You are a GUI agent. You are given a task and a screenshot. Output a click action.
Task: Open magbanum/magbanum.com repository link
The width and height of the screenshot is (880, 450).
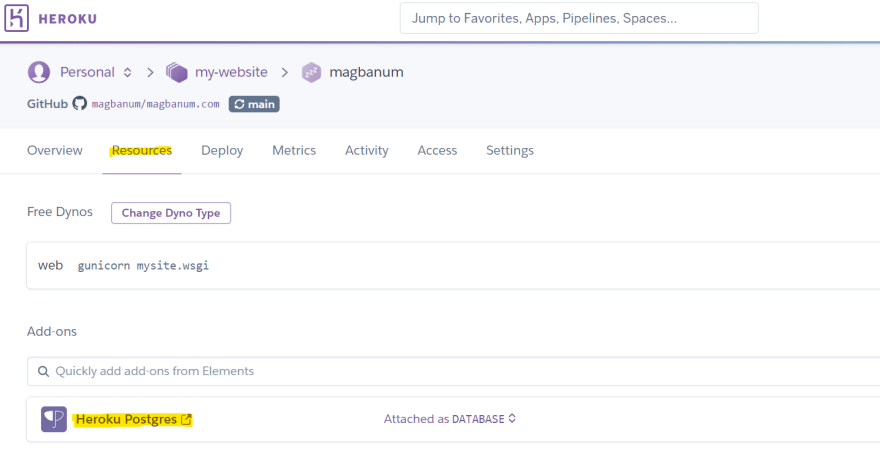(155, 104)
